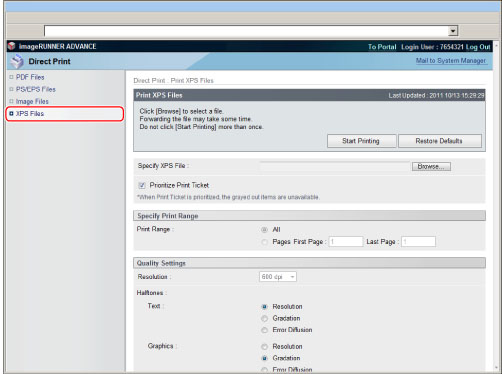The image size is (502, 374).
Task: Click the imageRUNNER ADVANCE logo icon
Action: point(12,46)
